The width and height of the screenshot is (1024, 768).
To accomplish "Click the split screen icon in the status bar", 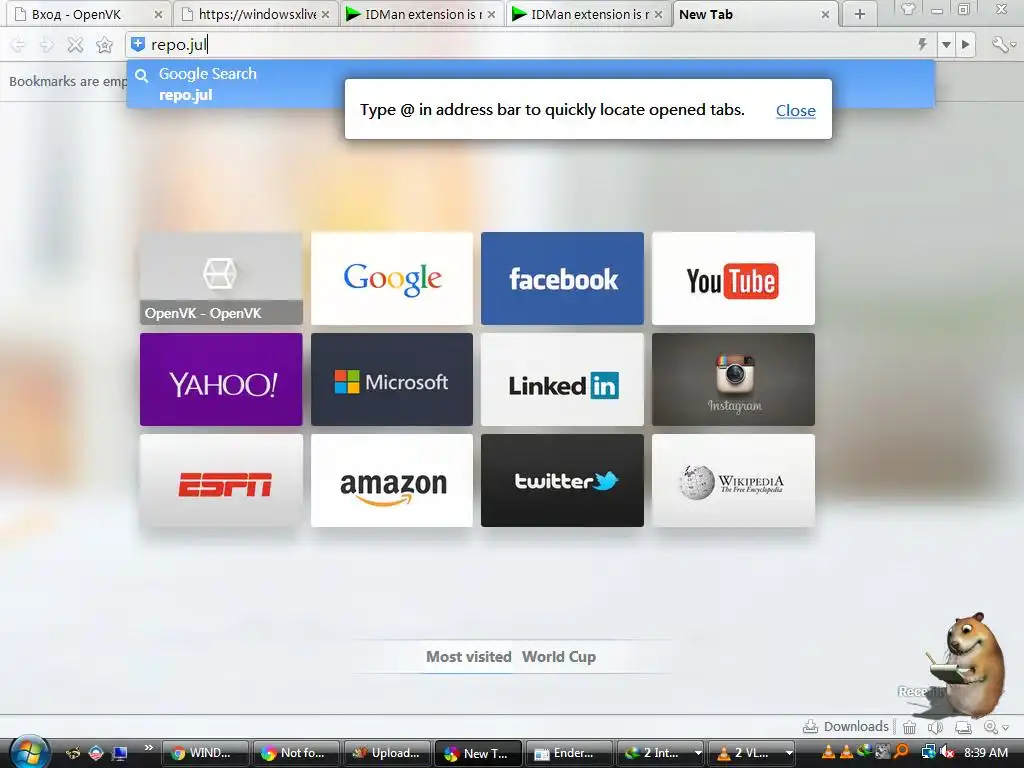I will (963, 727).
